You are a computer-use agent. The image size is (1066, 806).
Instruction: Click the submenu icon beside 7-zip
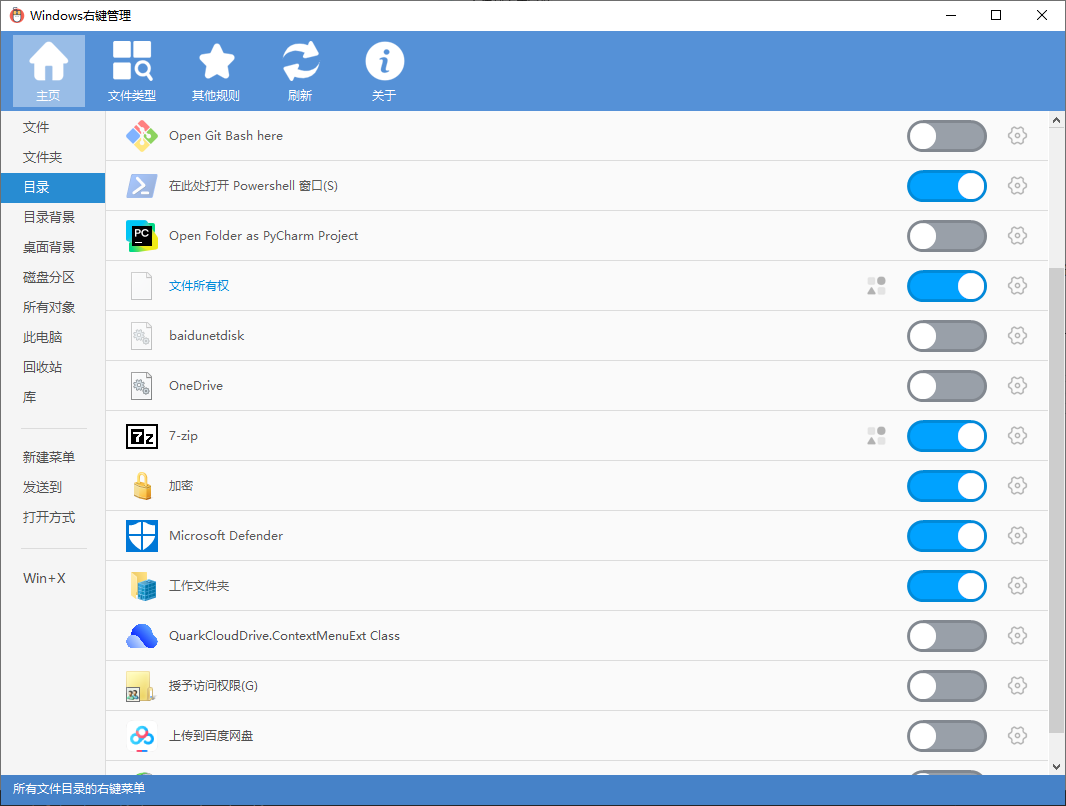[x=876, y=436]
